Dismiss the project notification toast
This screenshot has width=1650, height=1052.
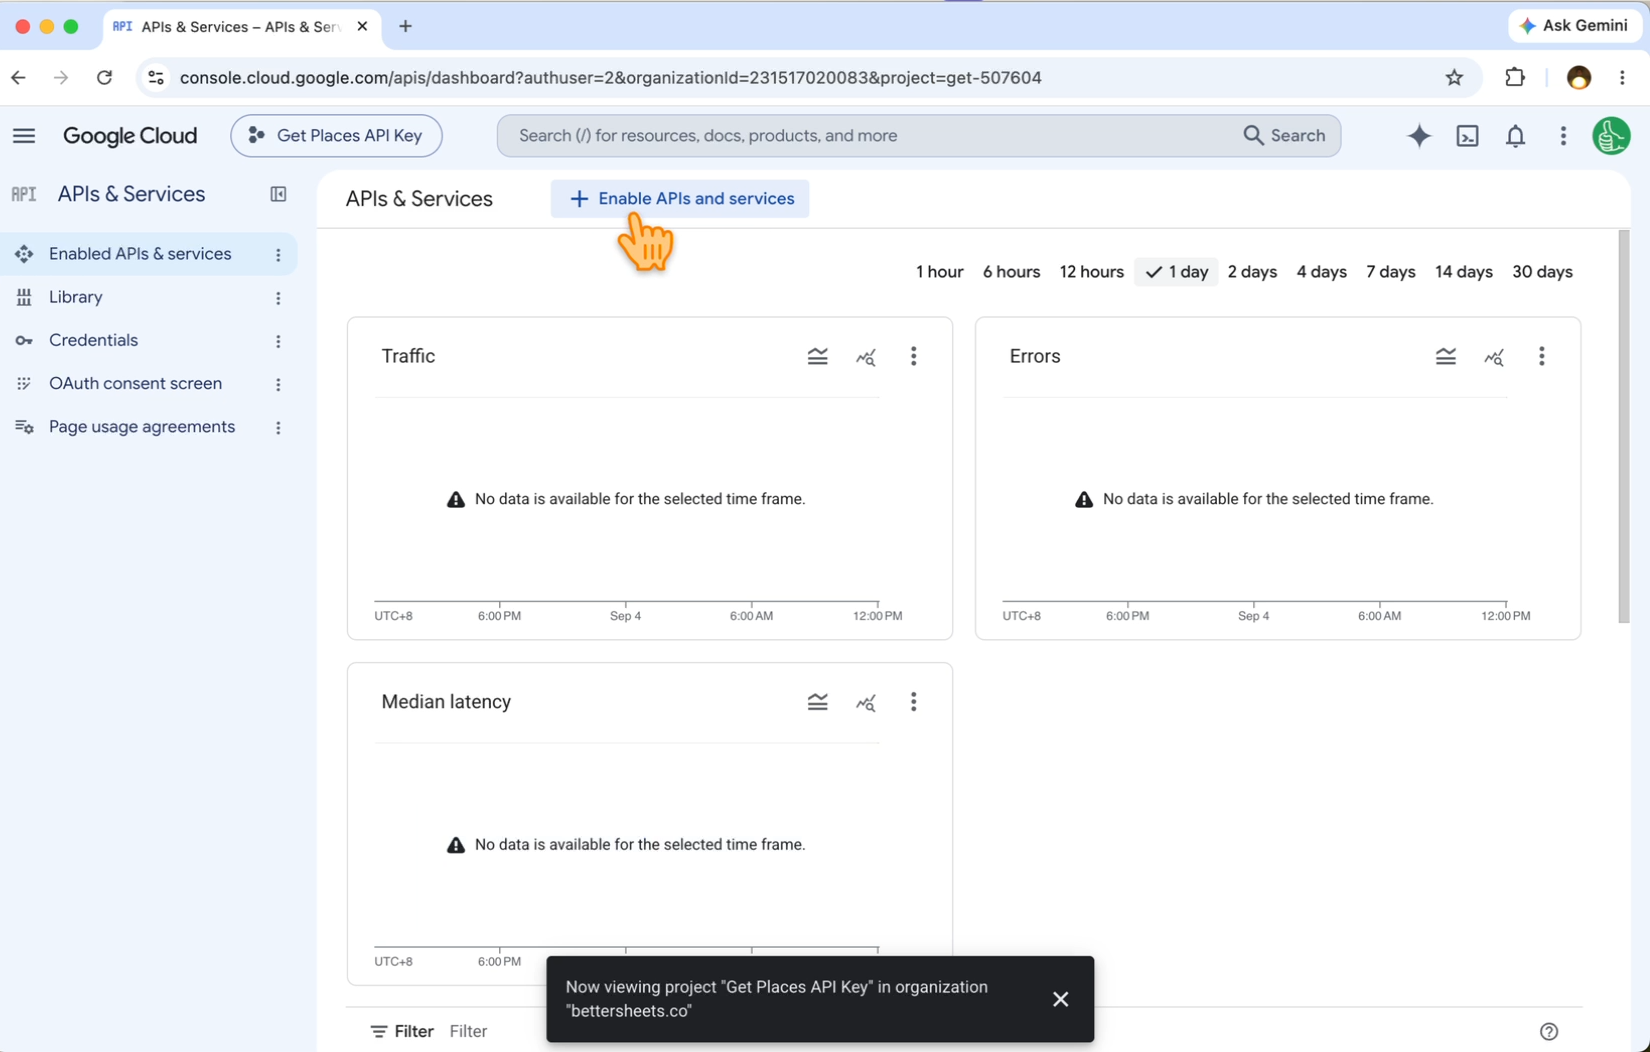pyautogui.click(x=1060, y=999)
